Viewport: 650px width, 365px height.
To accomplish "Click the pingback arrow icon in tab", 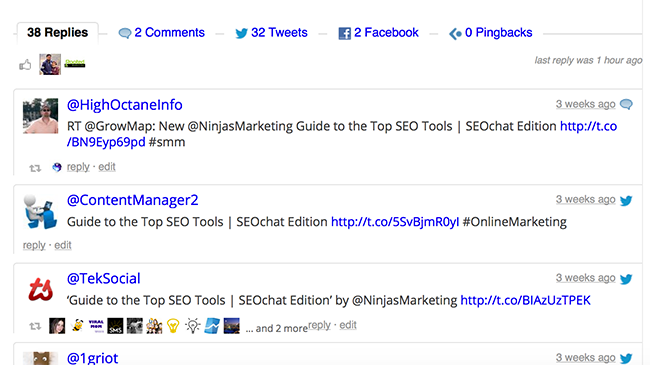I will coord(455,34).
